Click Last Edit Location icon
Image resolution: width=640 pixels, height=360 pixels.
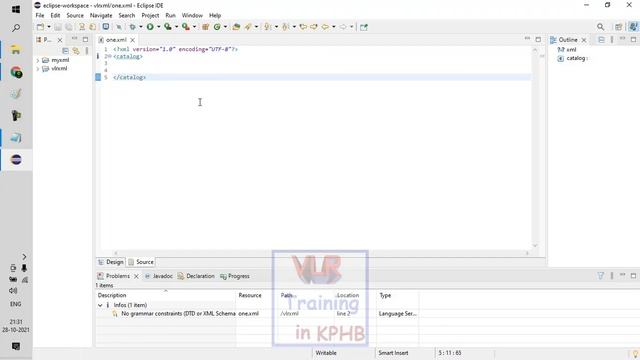pos(303,27)
